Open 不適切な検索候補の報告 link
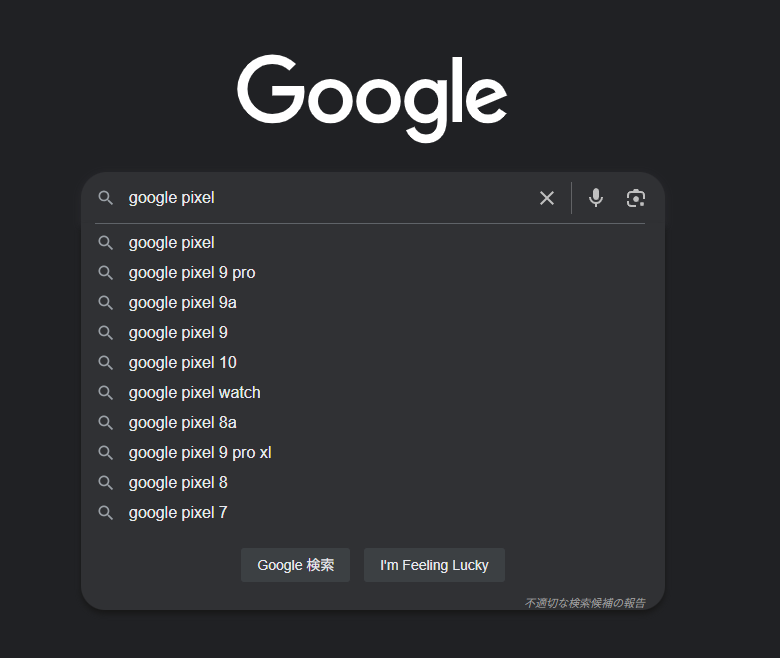Image resolution: width=780 pixels, height=658 pixels. point(585,603)
